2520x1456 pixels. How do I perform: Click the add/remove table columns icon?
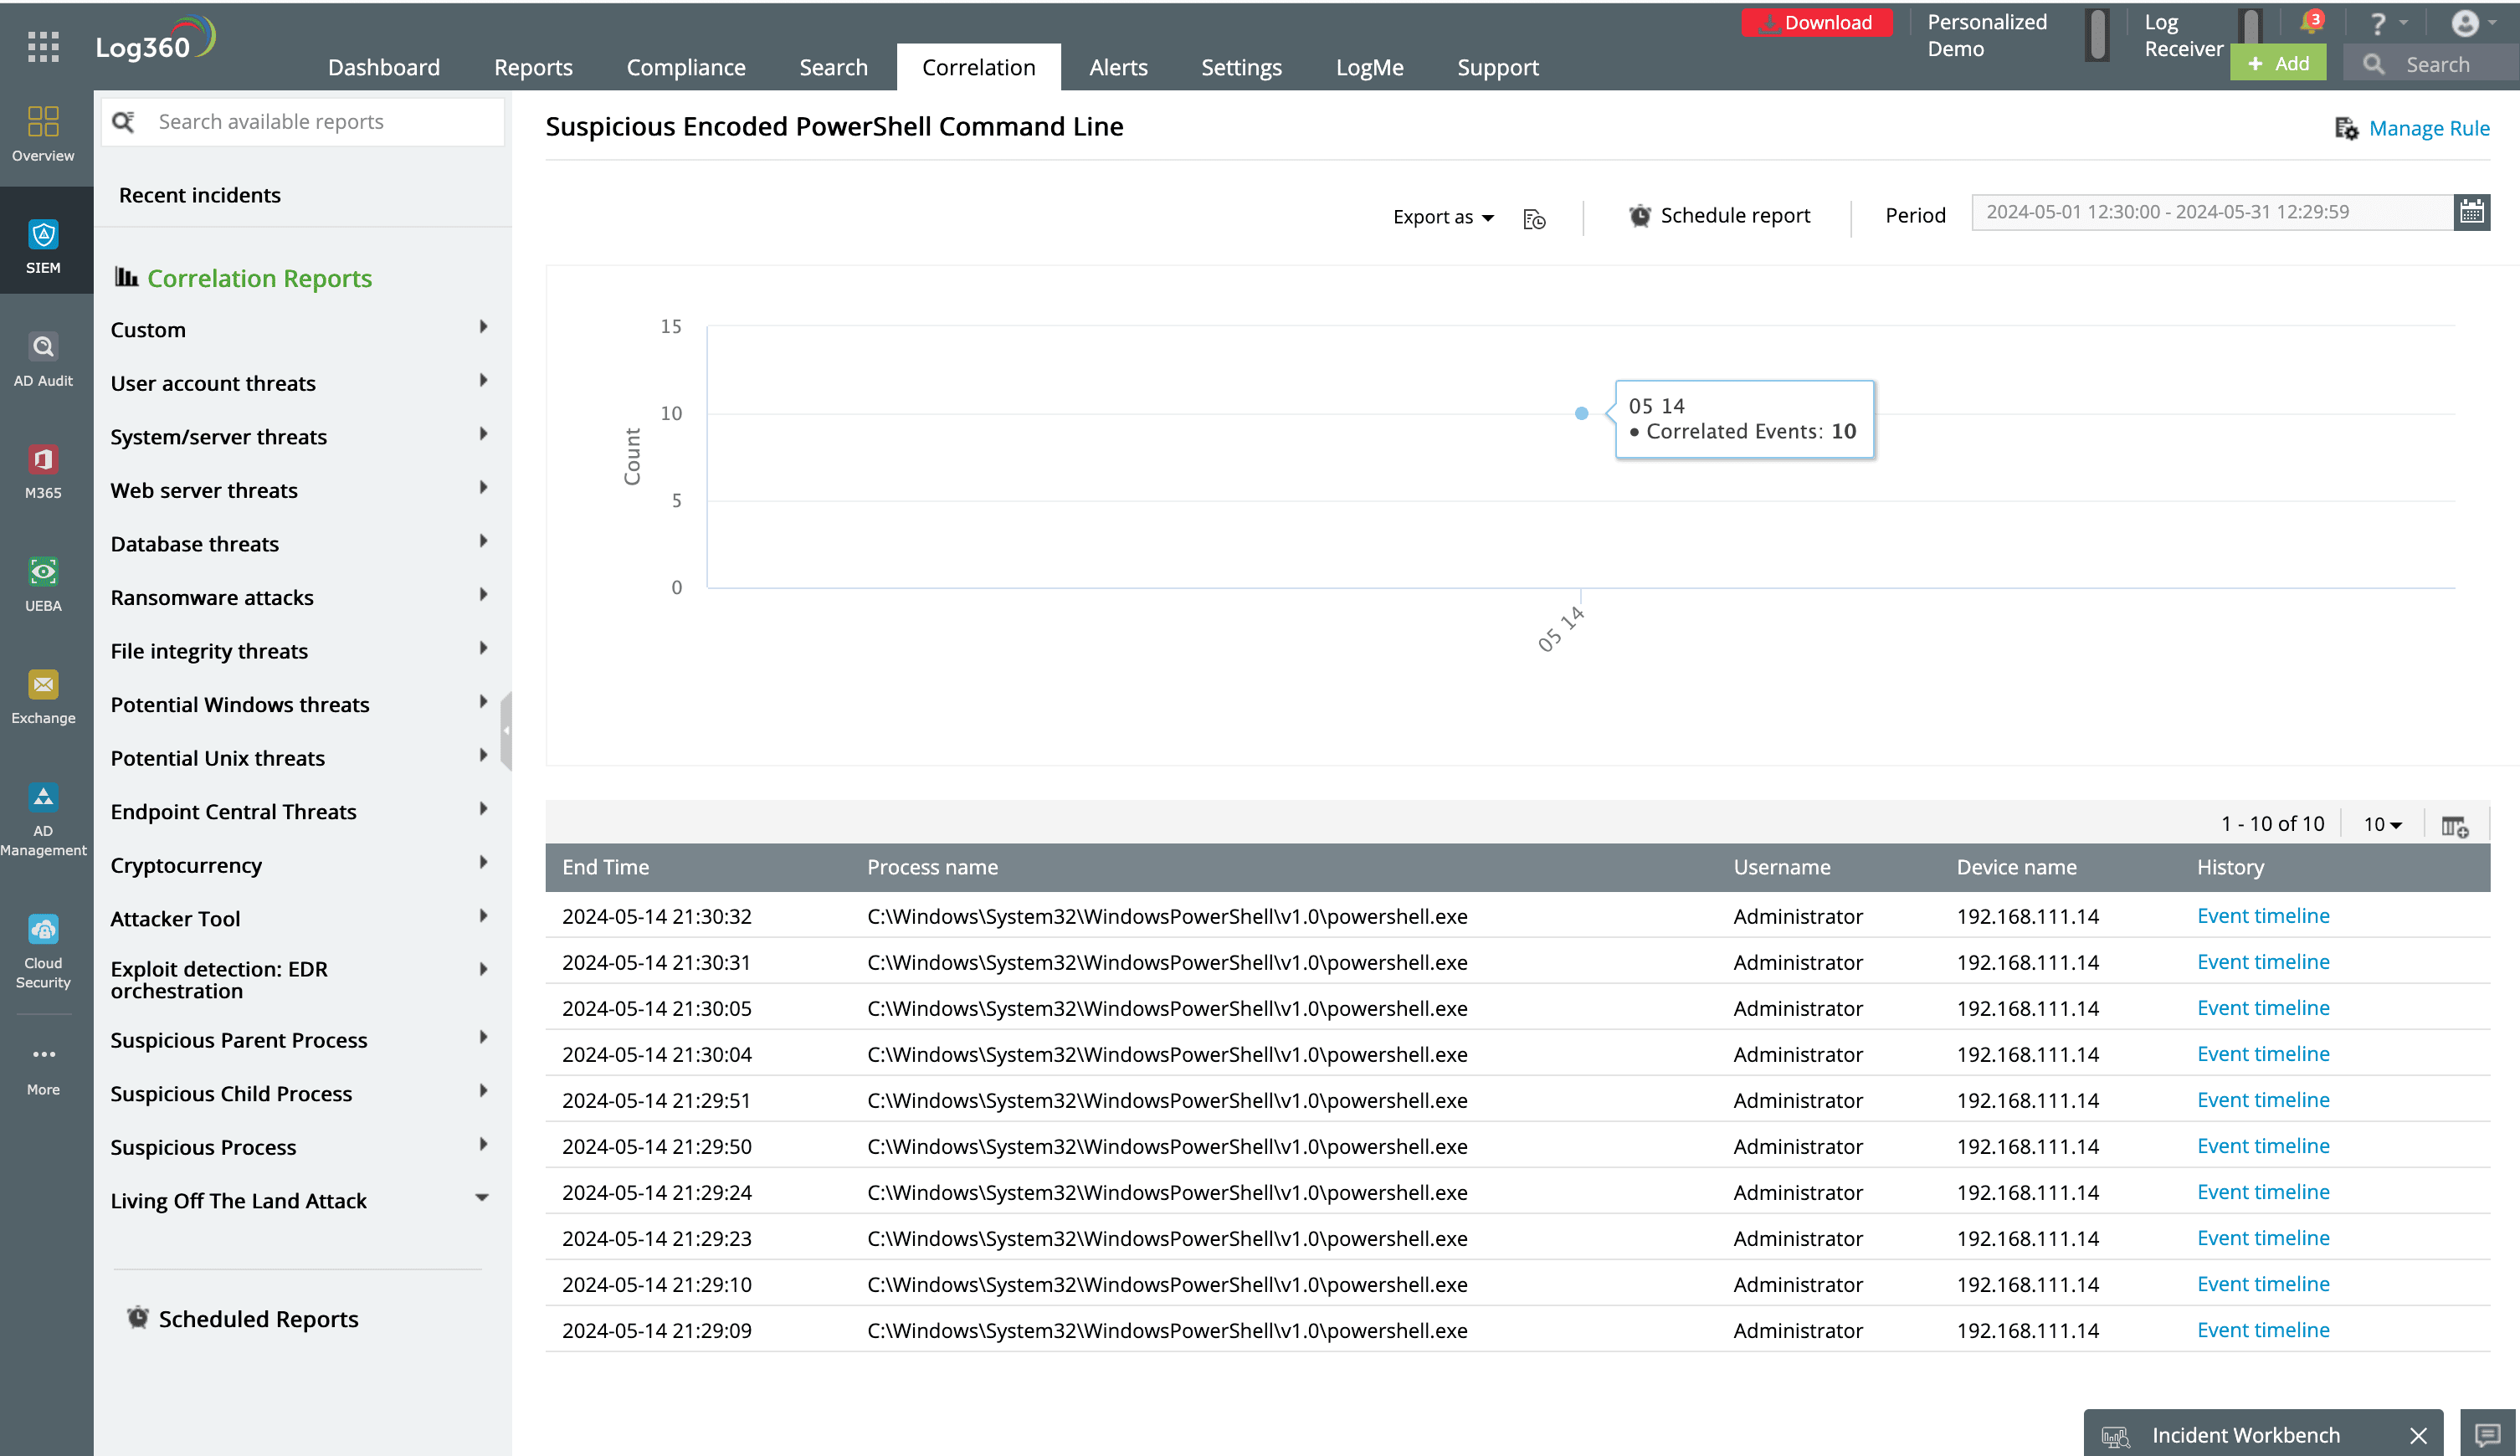coord(2454,826)
